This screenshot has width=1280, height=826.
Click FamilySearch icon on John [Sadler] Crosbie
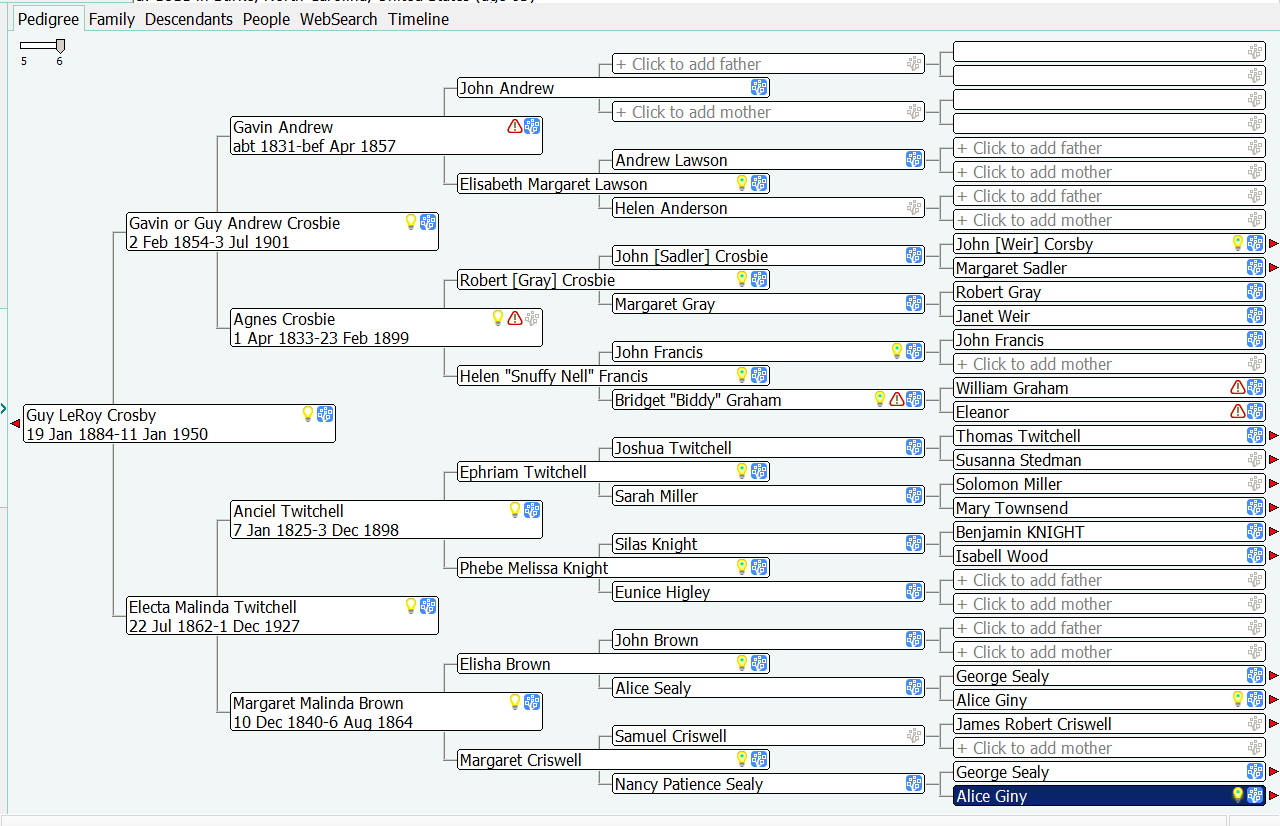tap(914, 255)
